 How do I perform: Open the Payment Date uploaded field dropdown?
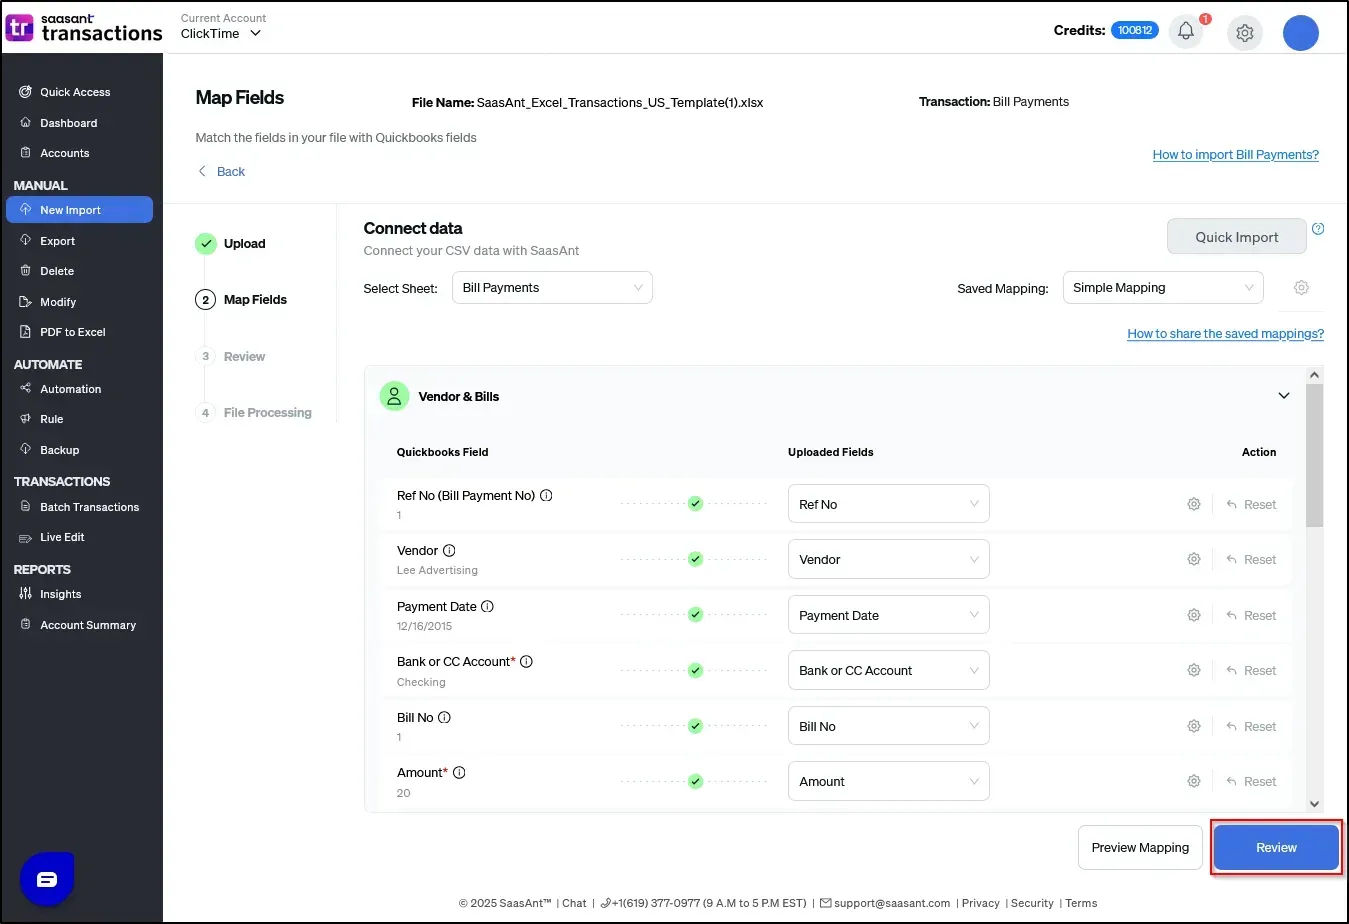tap(889, 615)
